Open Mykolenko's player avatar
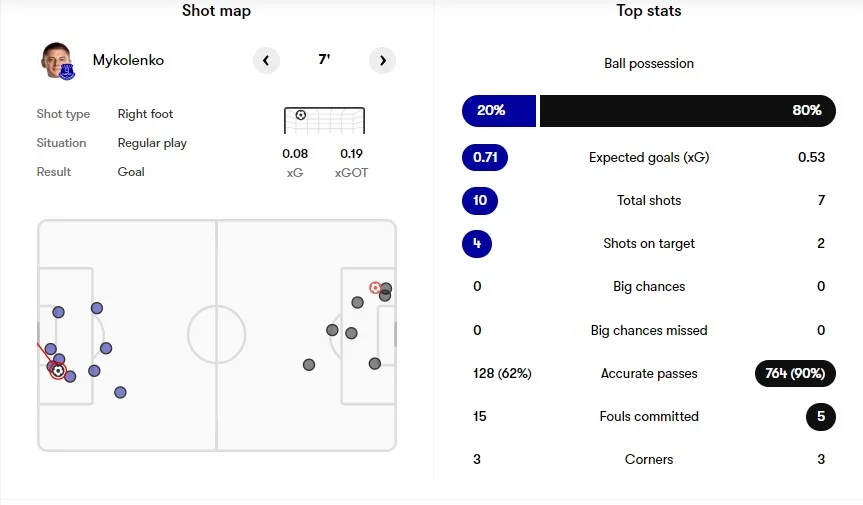This screenshot has width=863, height=505. 57,60
